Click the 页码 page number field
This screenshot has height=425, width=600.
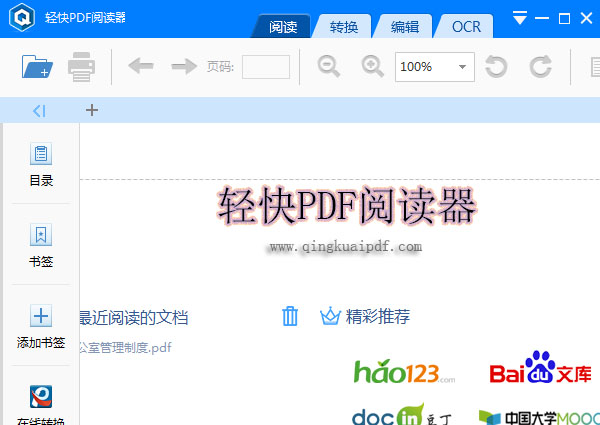[266, 67]
